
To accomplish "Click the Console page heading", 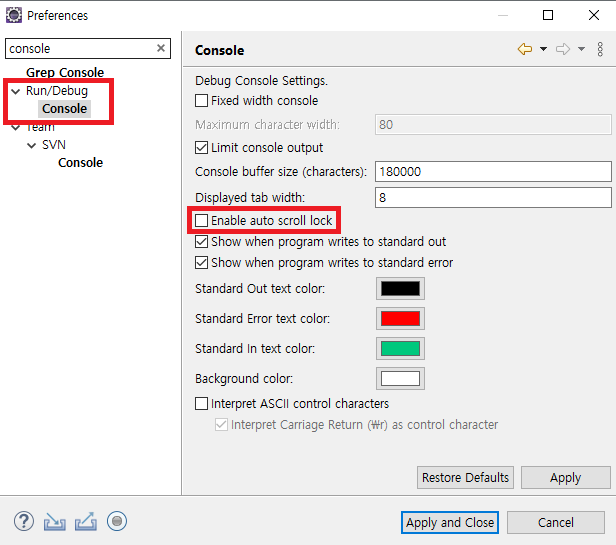I will click(220, 50).
